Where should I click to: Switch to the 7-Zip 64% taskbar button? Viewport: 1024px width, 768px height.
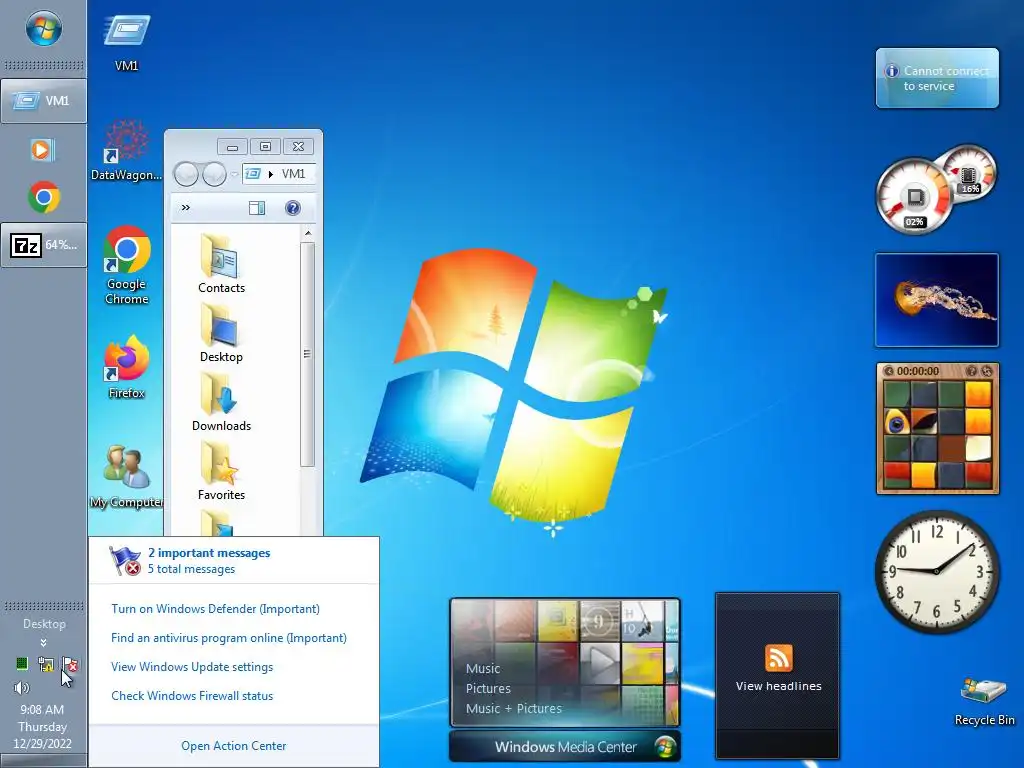click(x=43, y=245)
